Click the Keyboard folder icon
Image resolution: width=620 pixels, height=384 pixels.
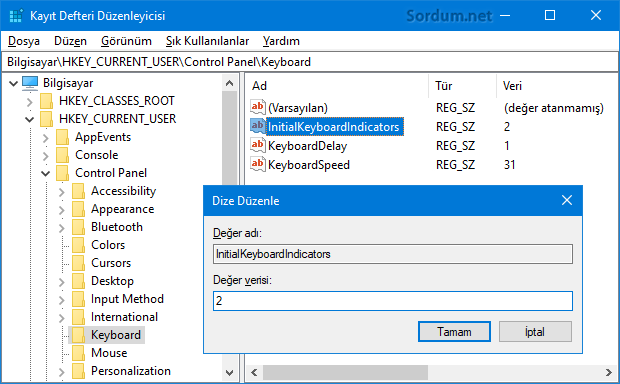coord(78,335)
